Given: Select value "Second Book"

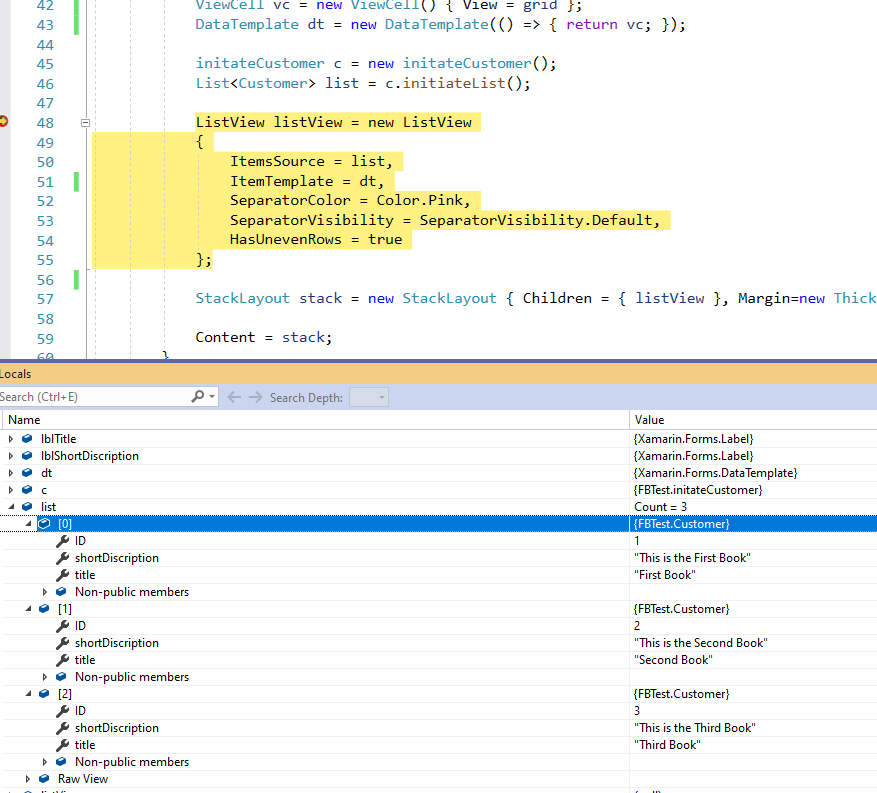Looking at the screenshot, I should (673, 660).
